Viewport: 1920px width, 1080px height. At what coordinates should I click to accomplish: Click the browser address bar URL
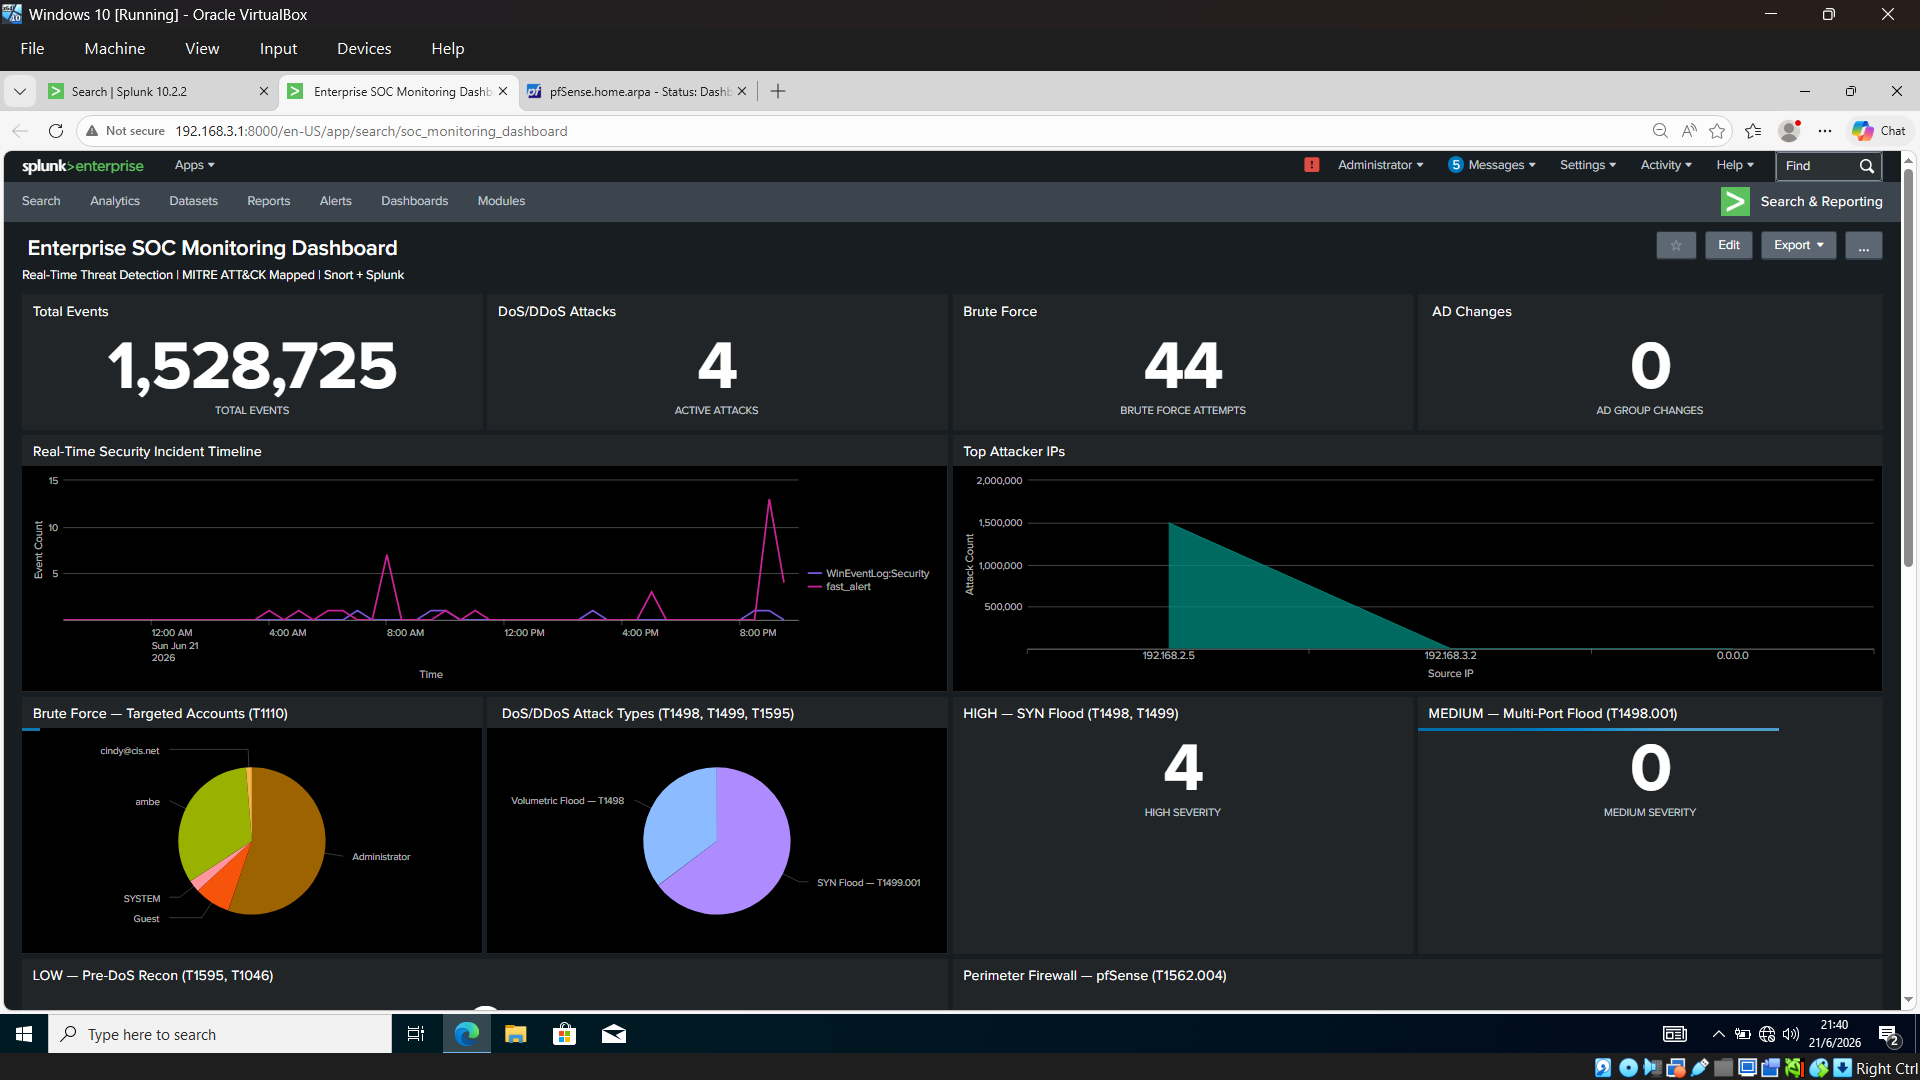coord(371,131)
